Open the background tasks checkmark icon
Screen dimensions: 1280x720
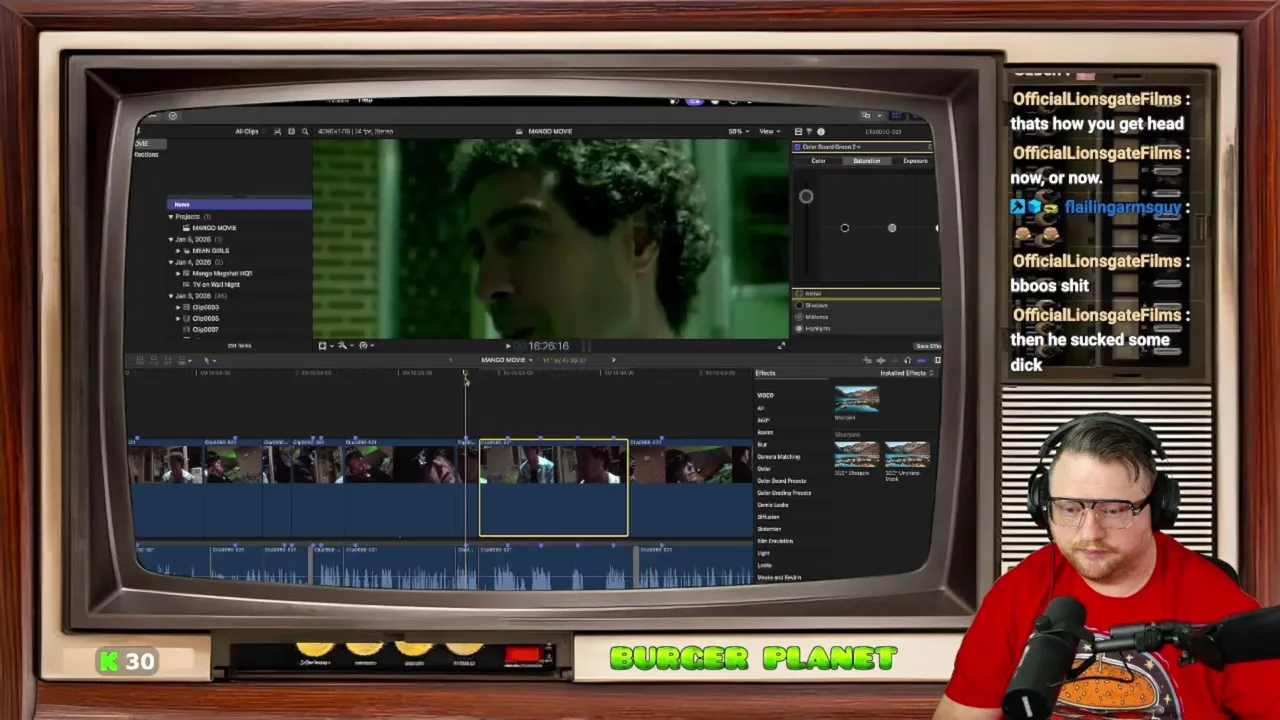pyautogui.click(x=172, y=116)
